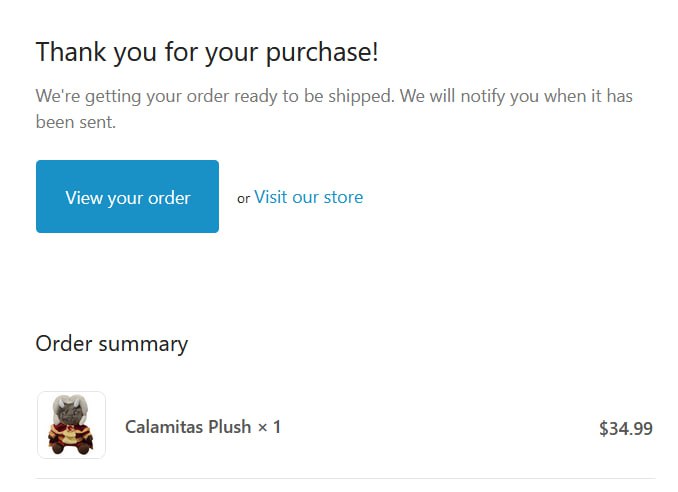Viewport: 678px width, 492px height.
Task: Click the word 'purchase!' in the heading
Action: (322, 54)
